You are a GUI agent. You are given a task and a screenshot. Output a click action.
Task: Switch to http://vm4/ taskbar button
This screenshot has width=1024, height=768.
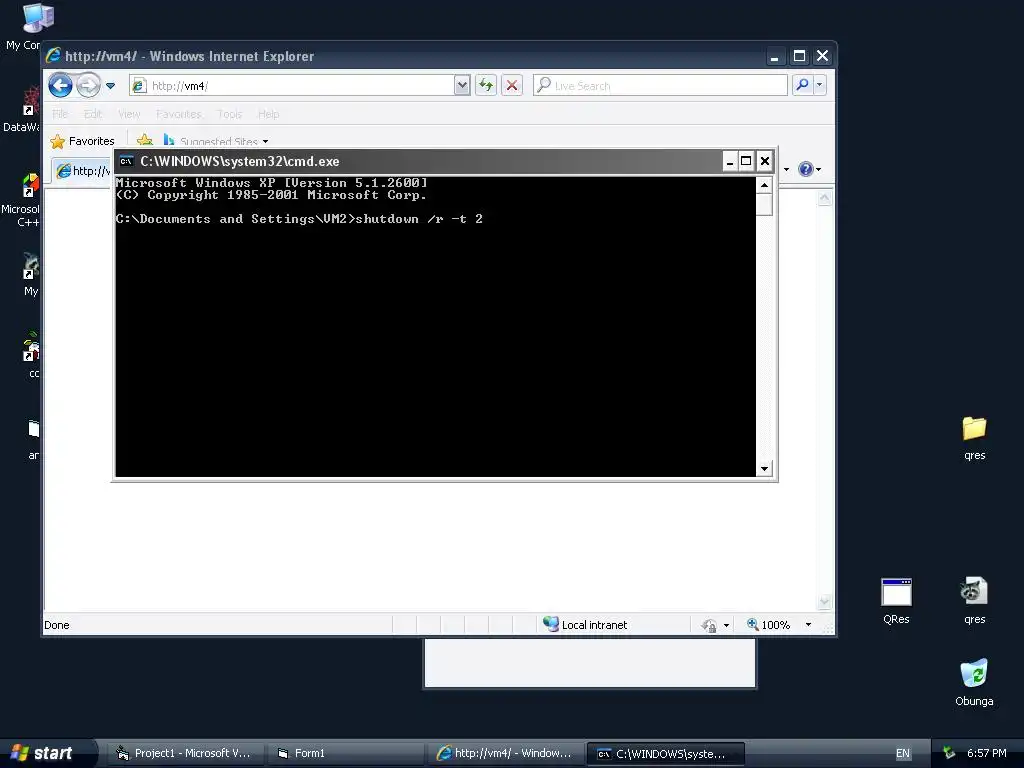tap(504, 753)
